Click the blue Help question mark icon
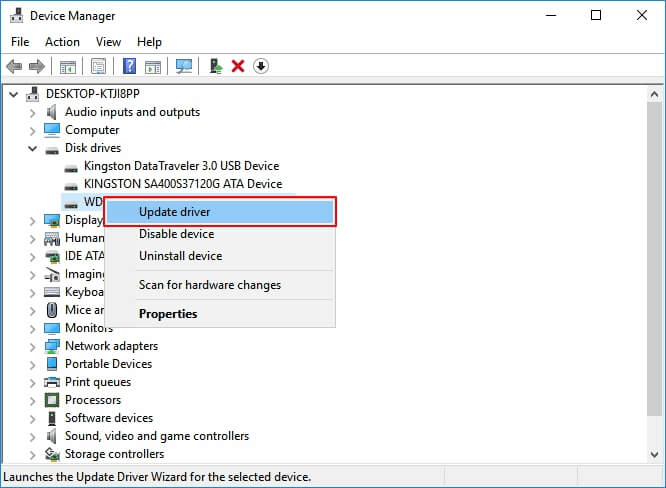The height and width of the screenshot is (488, 666). pyautogui.click(x=130, y=66)
